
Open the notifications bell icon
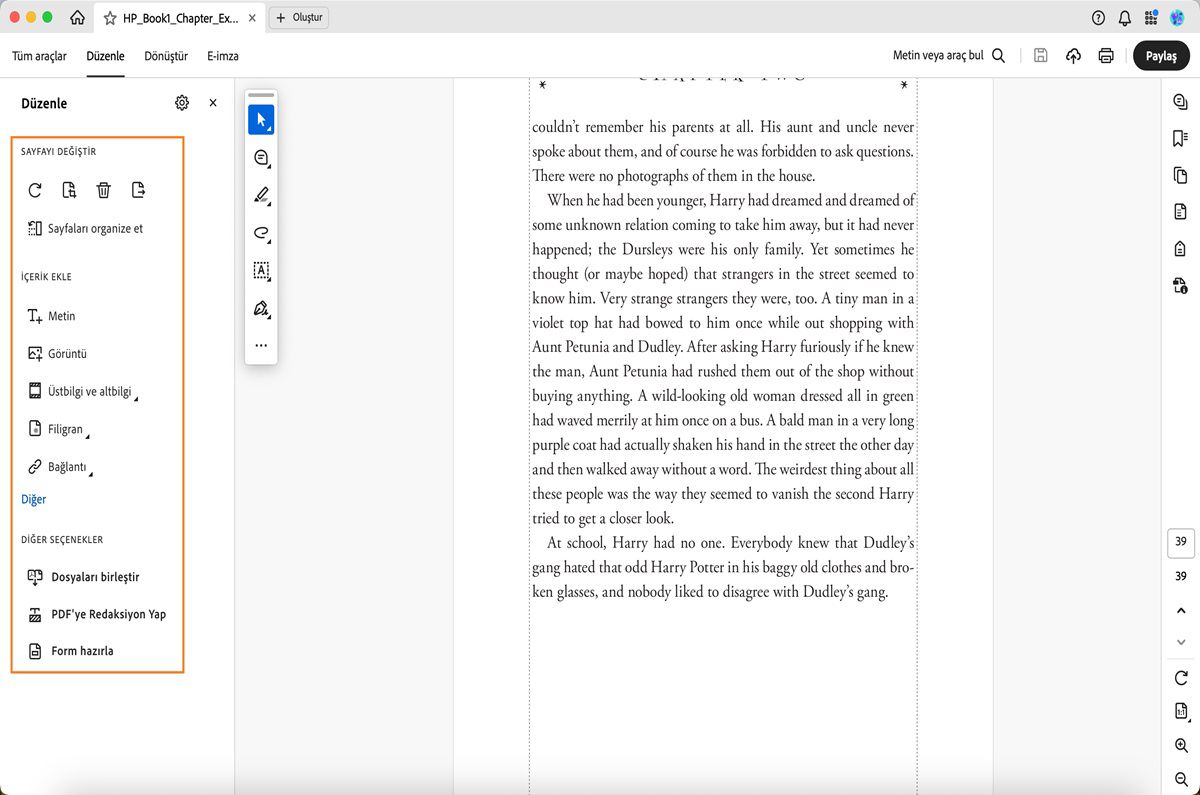1125,18
